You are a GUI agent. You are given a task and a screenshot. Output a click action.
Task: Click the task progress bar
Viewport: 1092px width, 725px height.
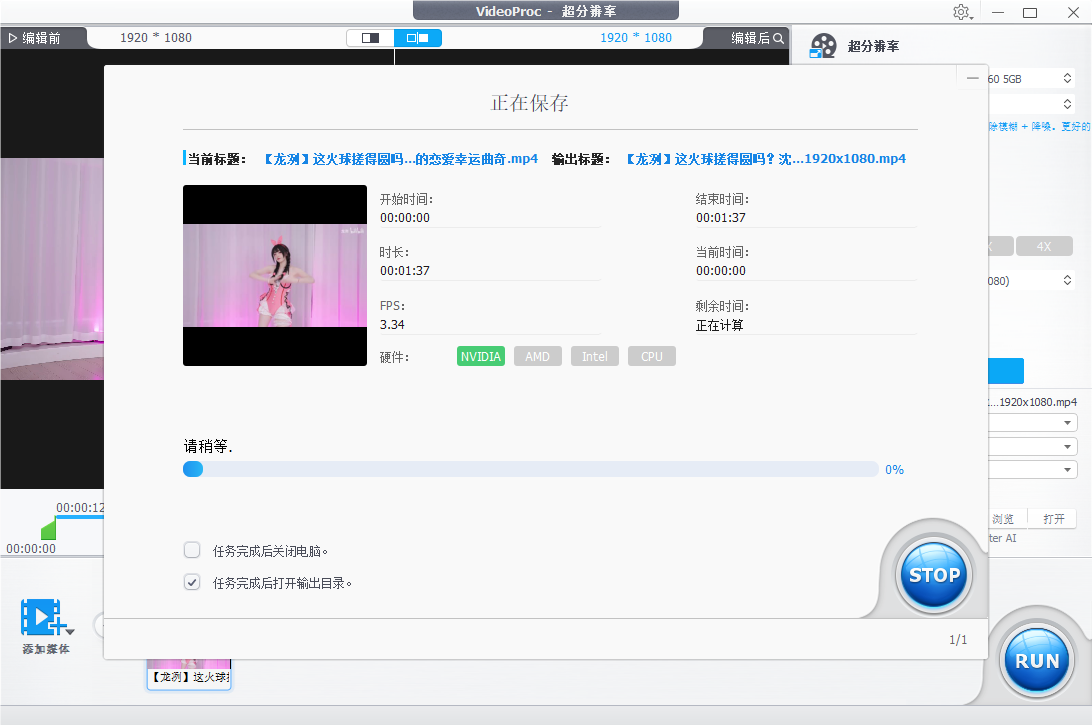coord(530,468)
